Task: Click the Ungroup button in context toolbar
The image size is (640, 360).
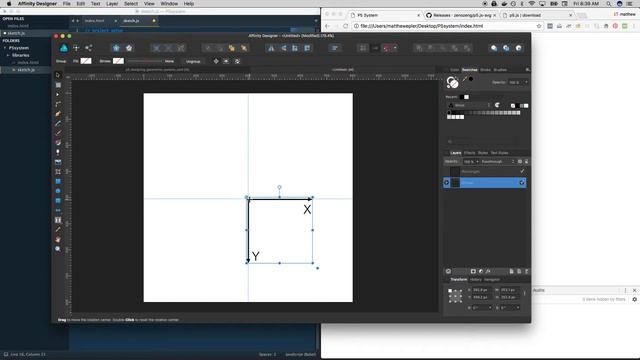Action: pyautogui.click(x=193, y=61)
